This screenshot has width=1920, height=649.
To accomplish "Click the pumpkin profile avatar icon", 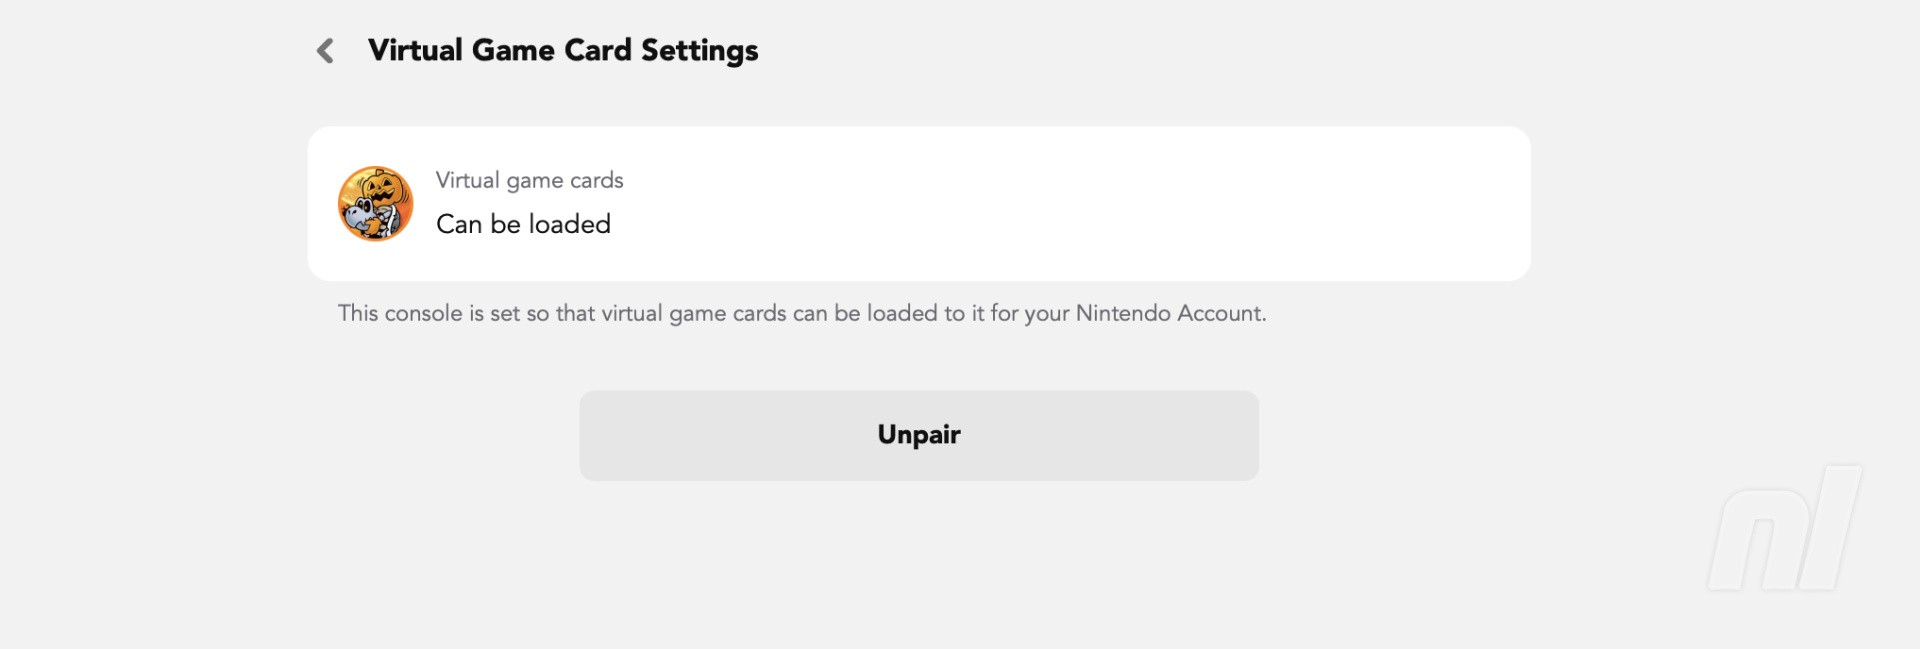I will click(376, 204).
